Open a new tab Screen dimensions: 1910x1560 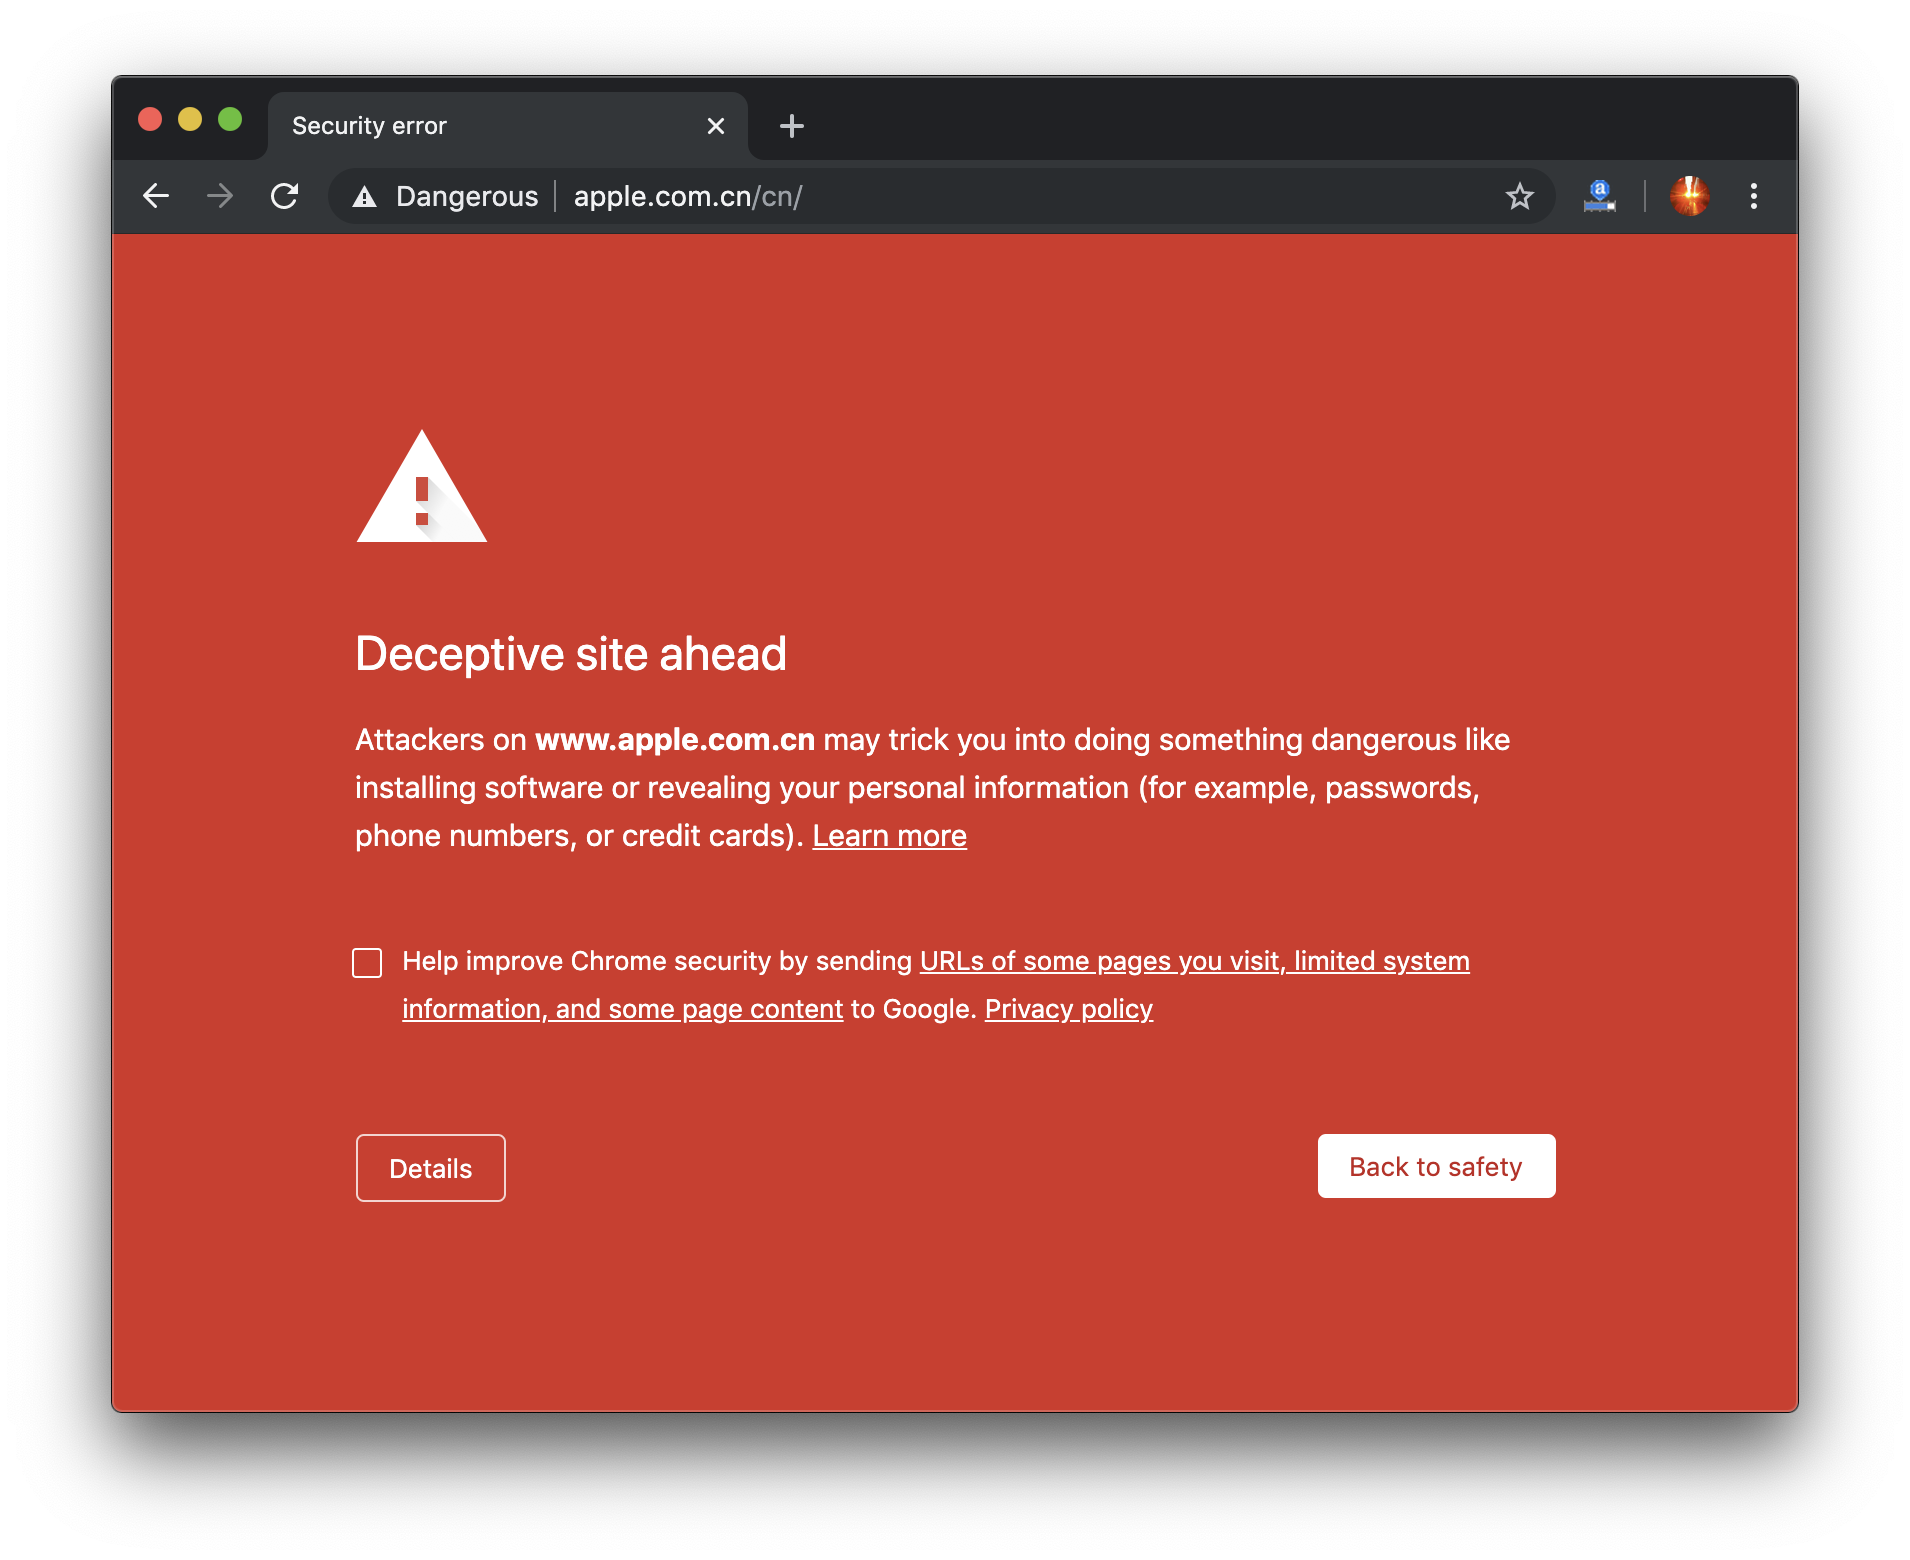791,126
